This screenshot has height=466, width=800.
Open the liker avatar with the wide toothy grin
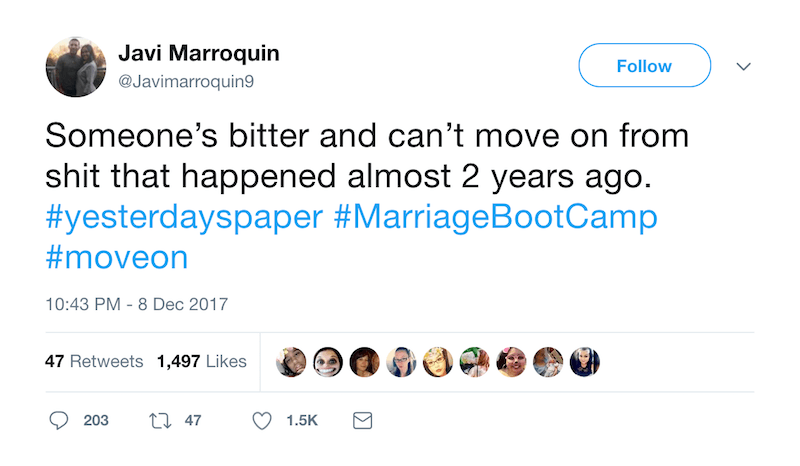pyautogui.click(x=328, y=362)
